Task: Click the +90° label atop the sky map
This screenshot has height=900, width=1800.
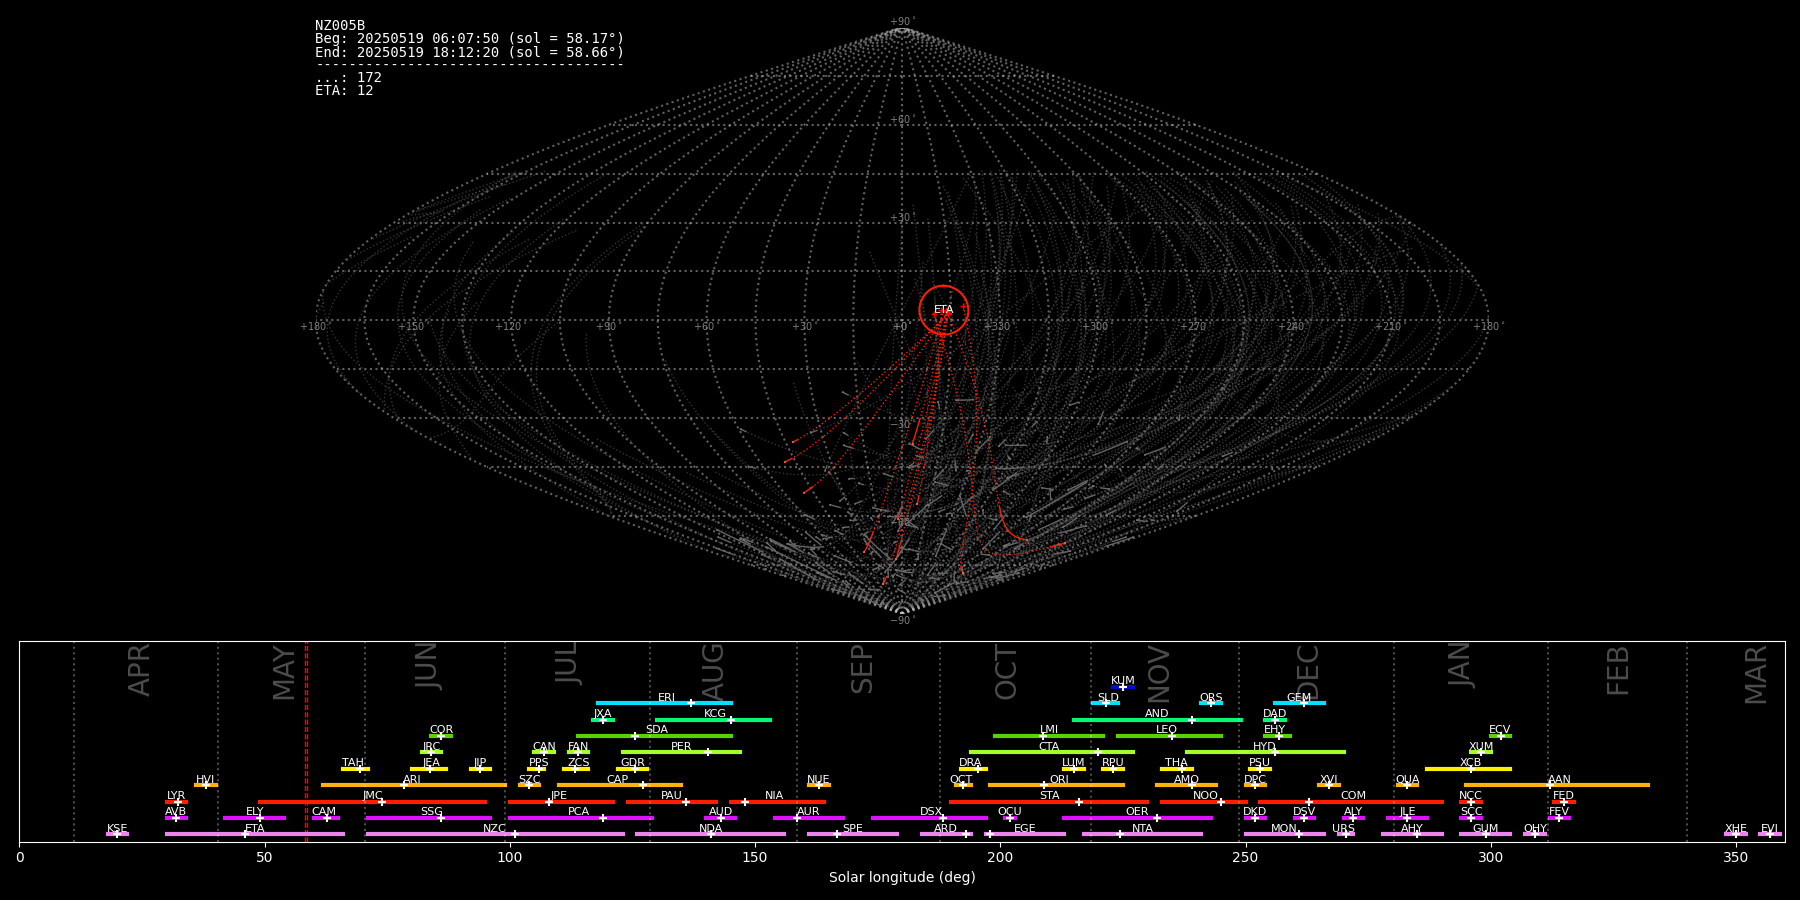Action: (902, 21)
